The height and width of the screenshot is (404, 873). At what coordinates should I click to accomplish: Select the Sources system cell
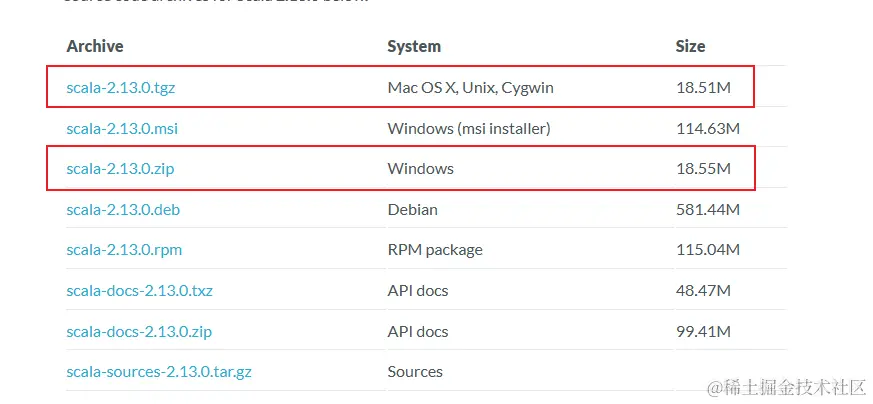coord(415,372)
